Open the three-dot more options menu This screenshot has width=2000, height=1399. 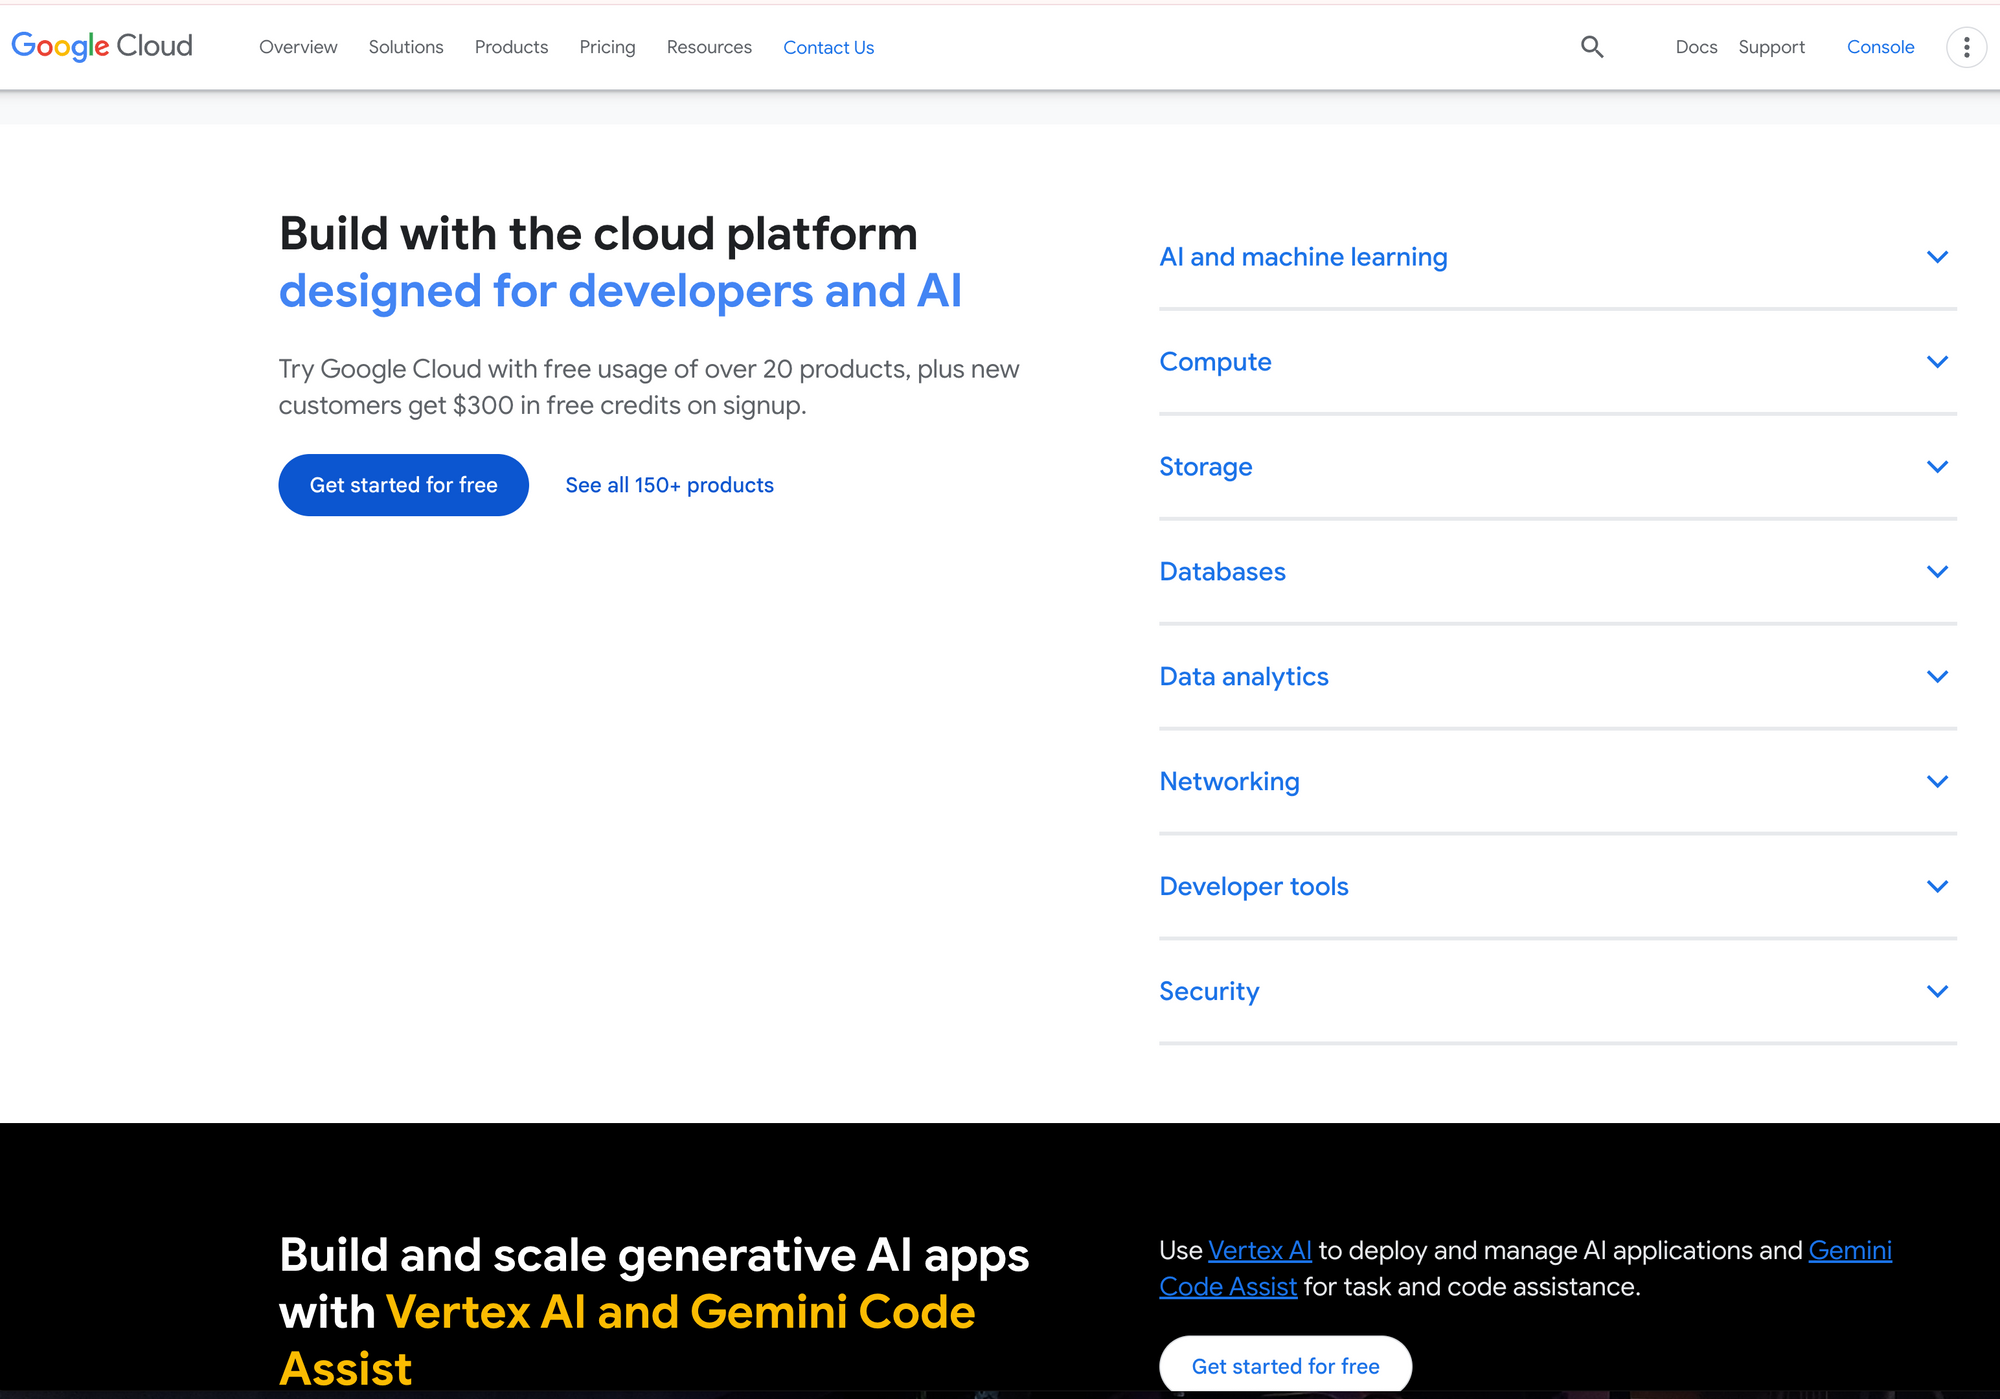coord(1966,47)
